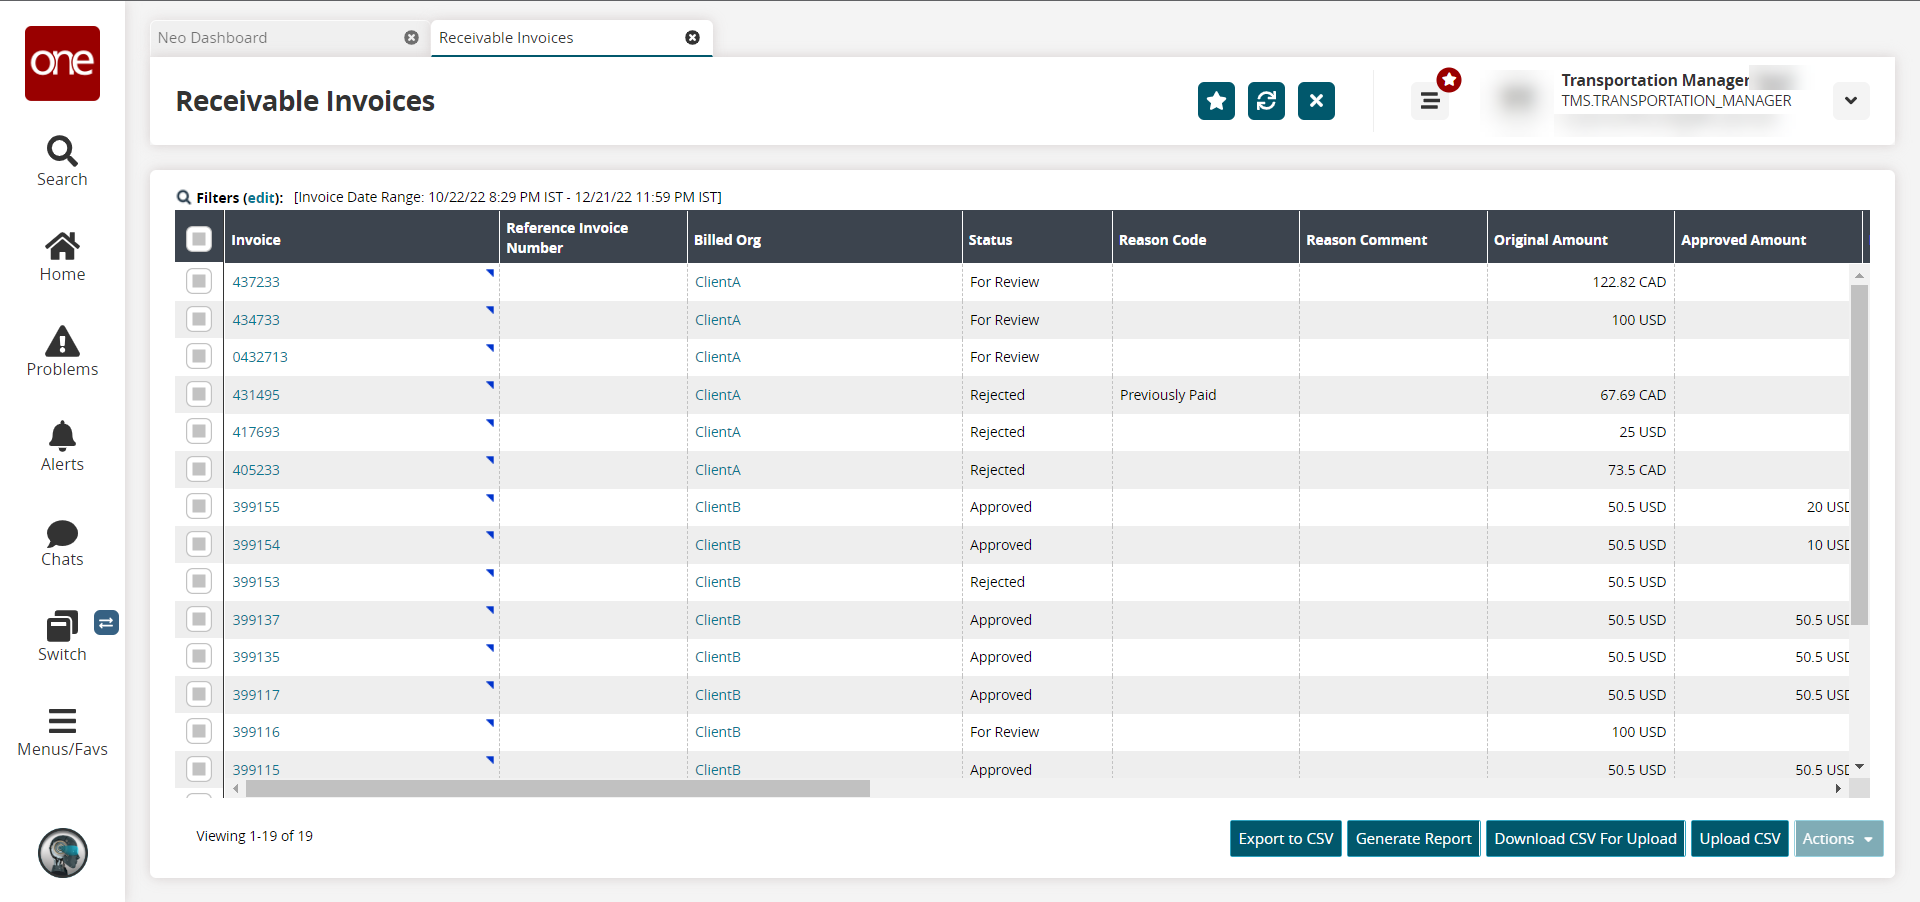Viewport: 1920px width, 902px height.
Task: Select the checkbox for invoice 437233
Action: point(199,282)
